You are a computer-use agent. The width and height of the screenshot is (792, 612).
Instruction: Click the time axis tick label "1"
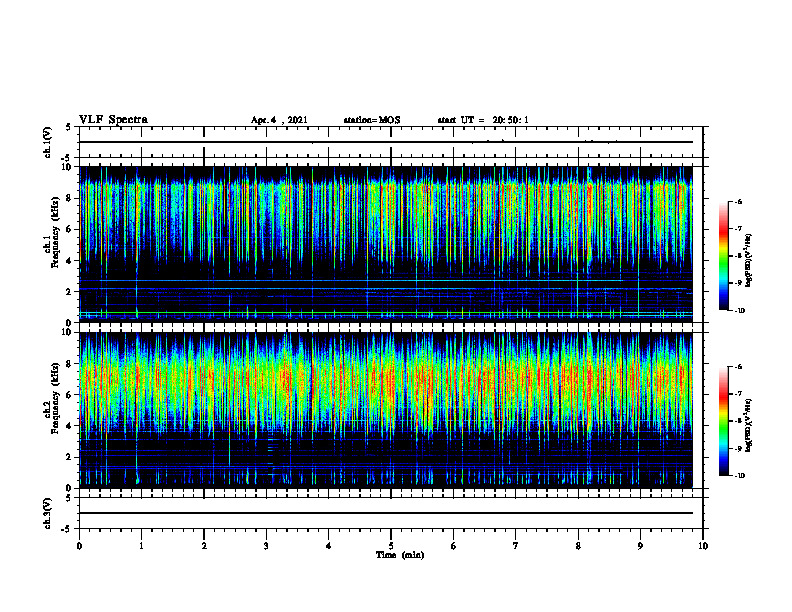141,546
